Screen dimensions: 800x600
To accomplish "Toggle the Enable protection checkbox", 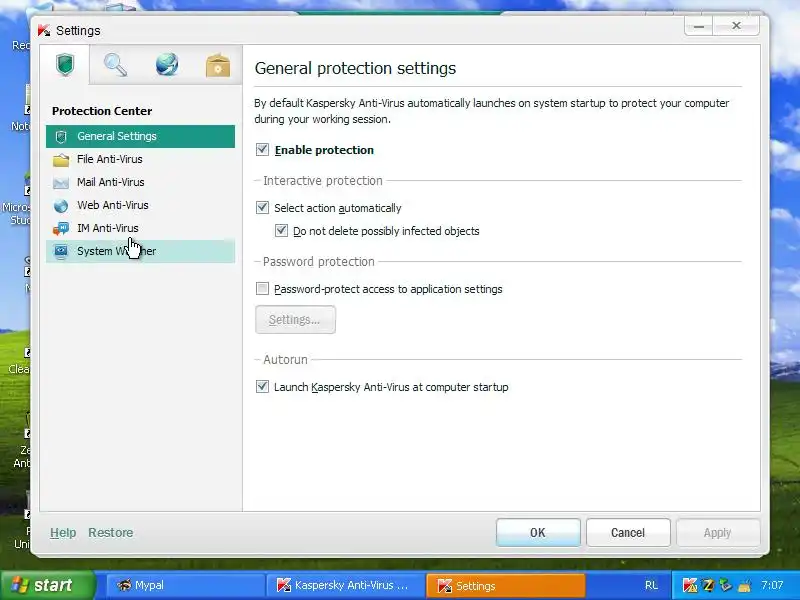I will [262, 149].
